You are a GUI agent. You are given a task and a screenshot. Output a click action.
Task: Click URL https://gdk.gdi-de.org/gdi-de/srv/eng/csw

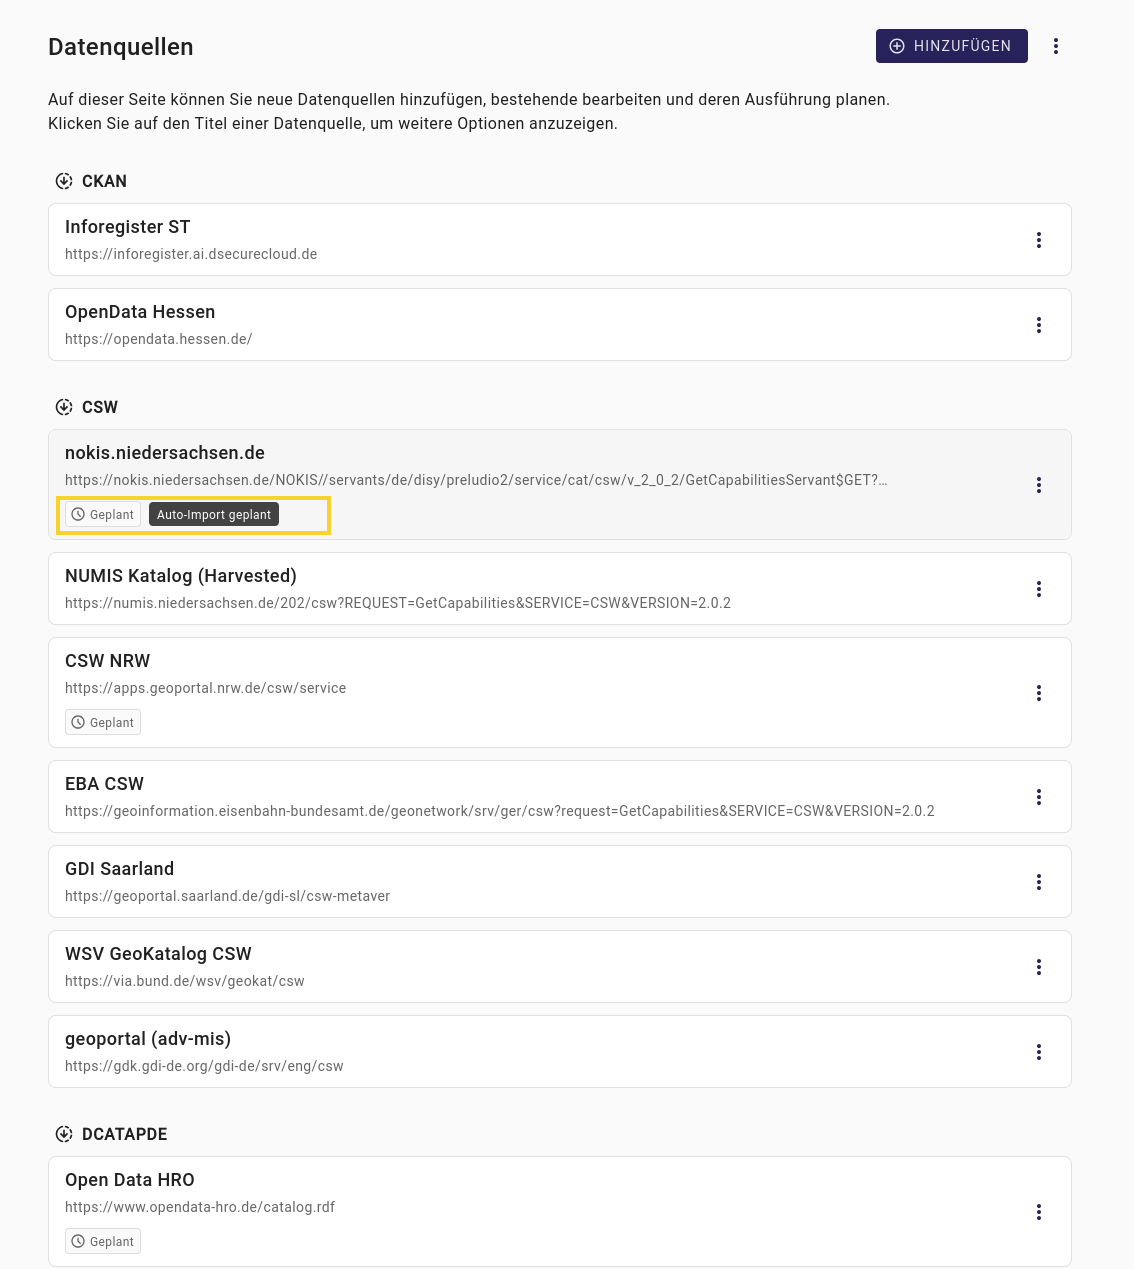204,1066
